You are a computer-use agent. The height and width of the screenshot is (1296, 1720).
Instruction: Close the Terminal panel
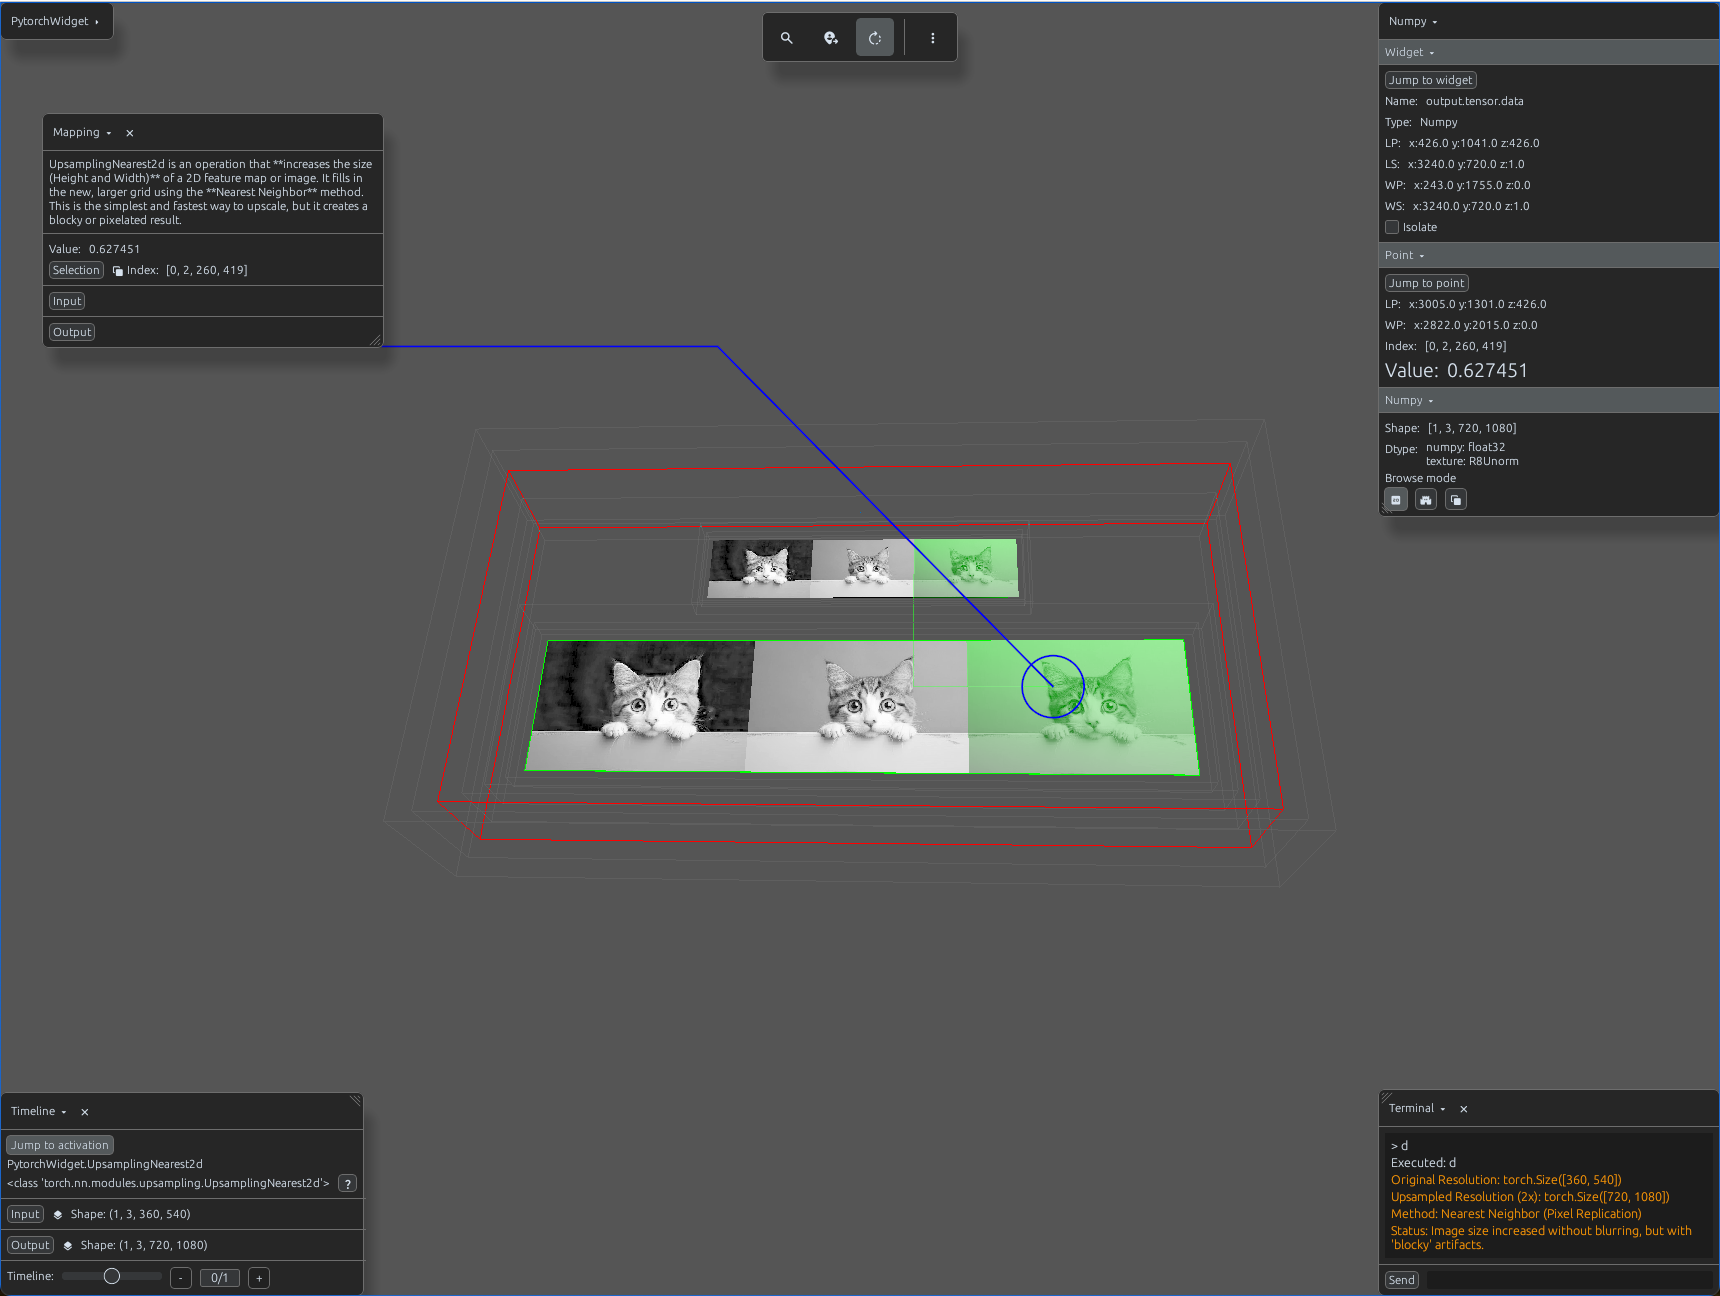click(1464, 1109)
